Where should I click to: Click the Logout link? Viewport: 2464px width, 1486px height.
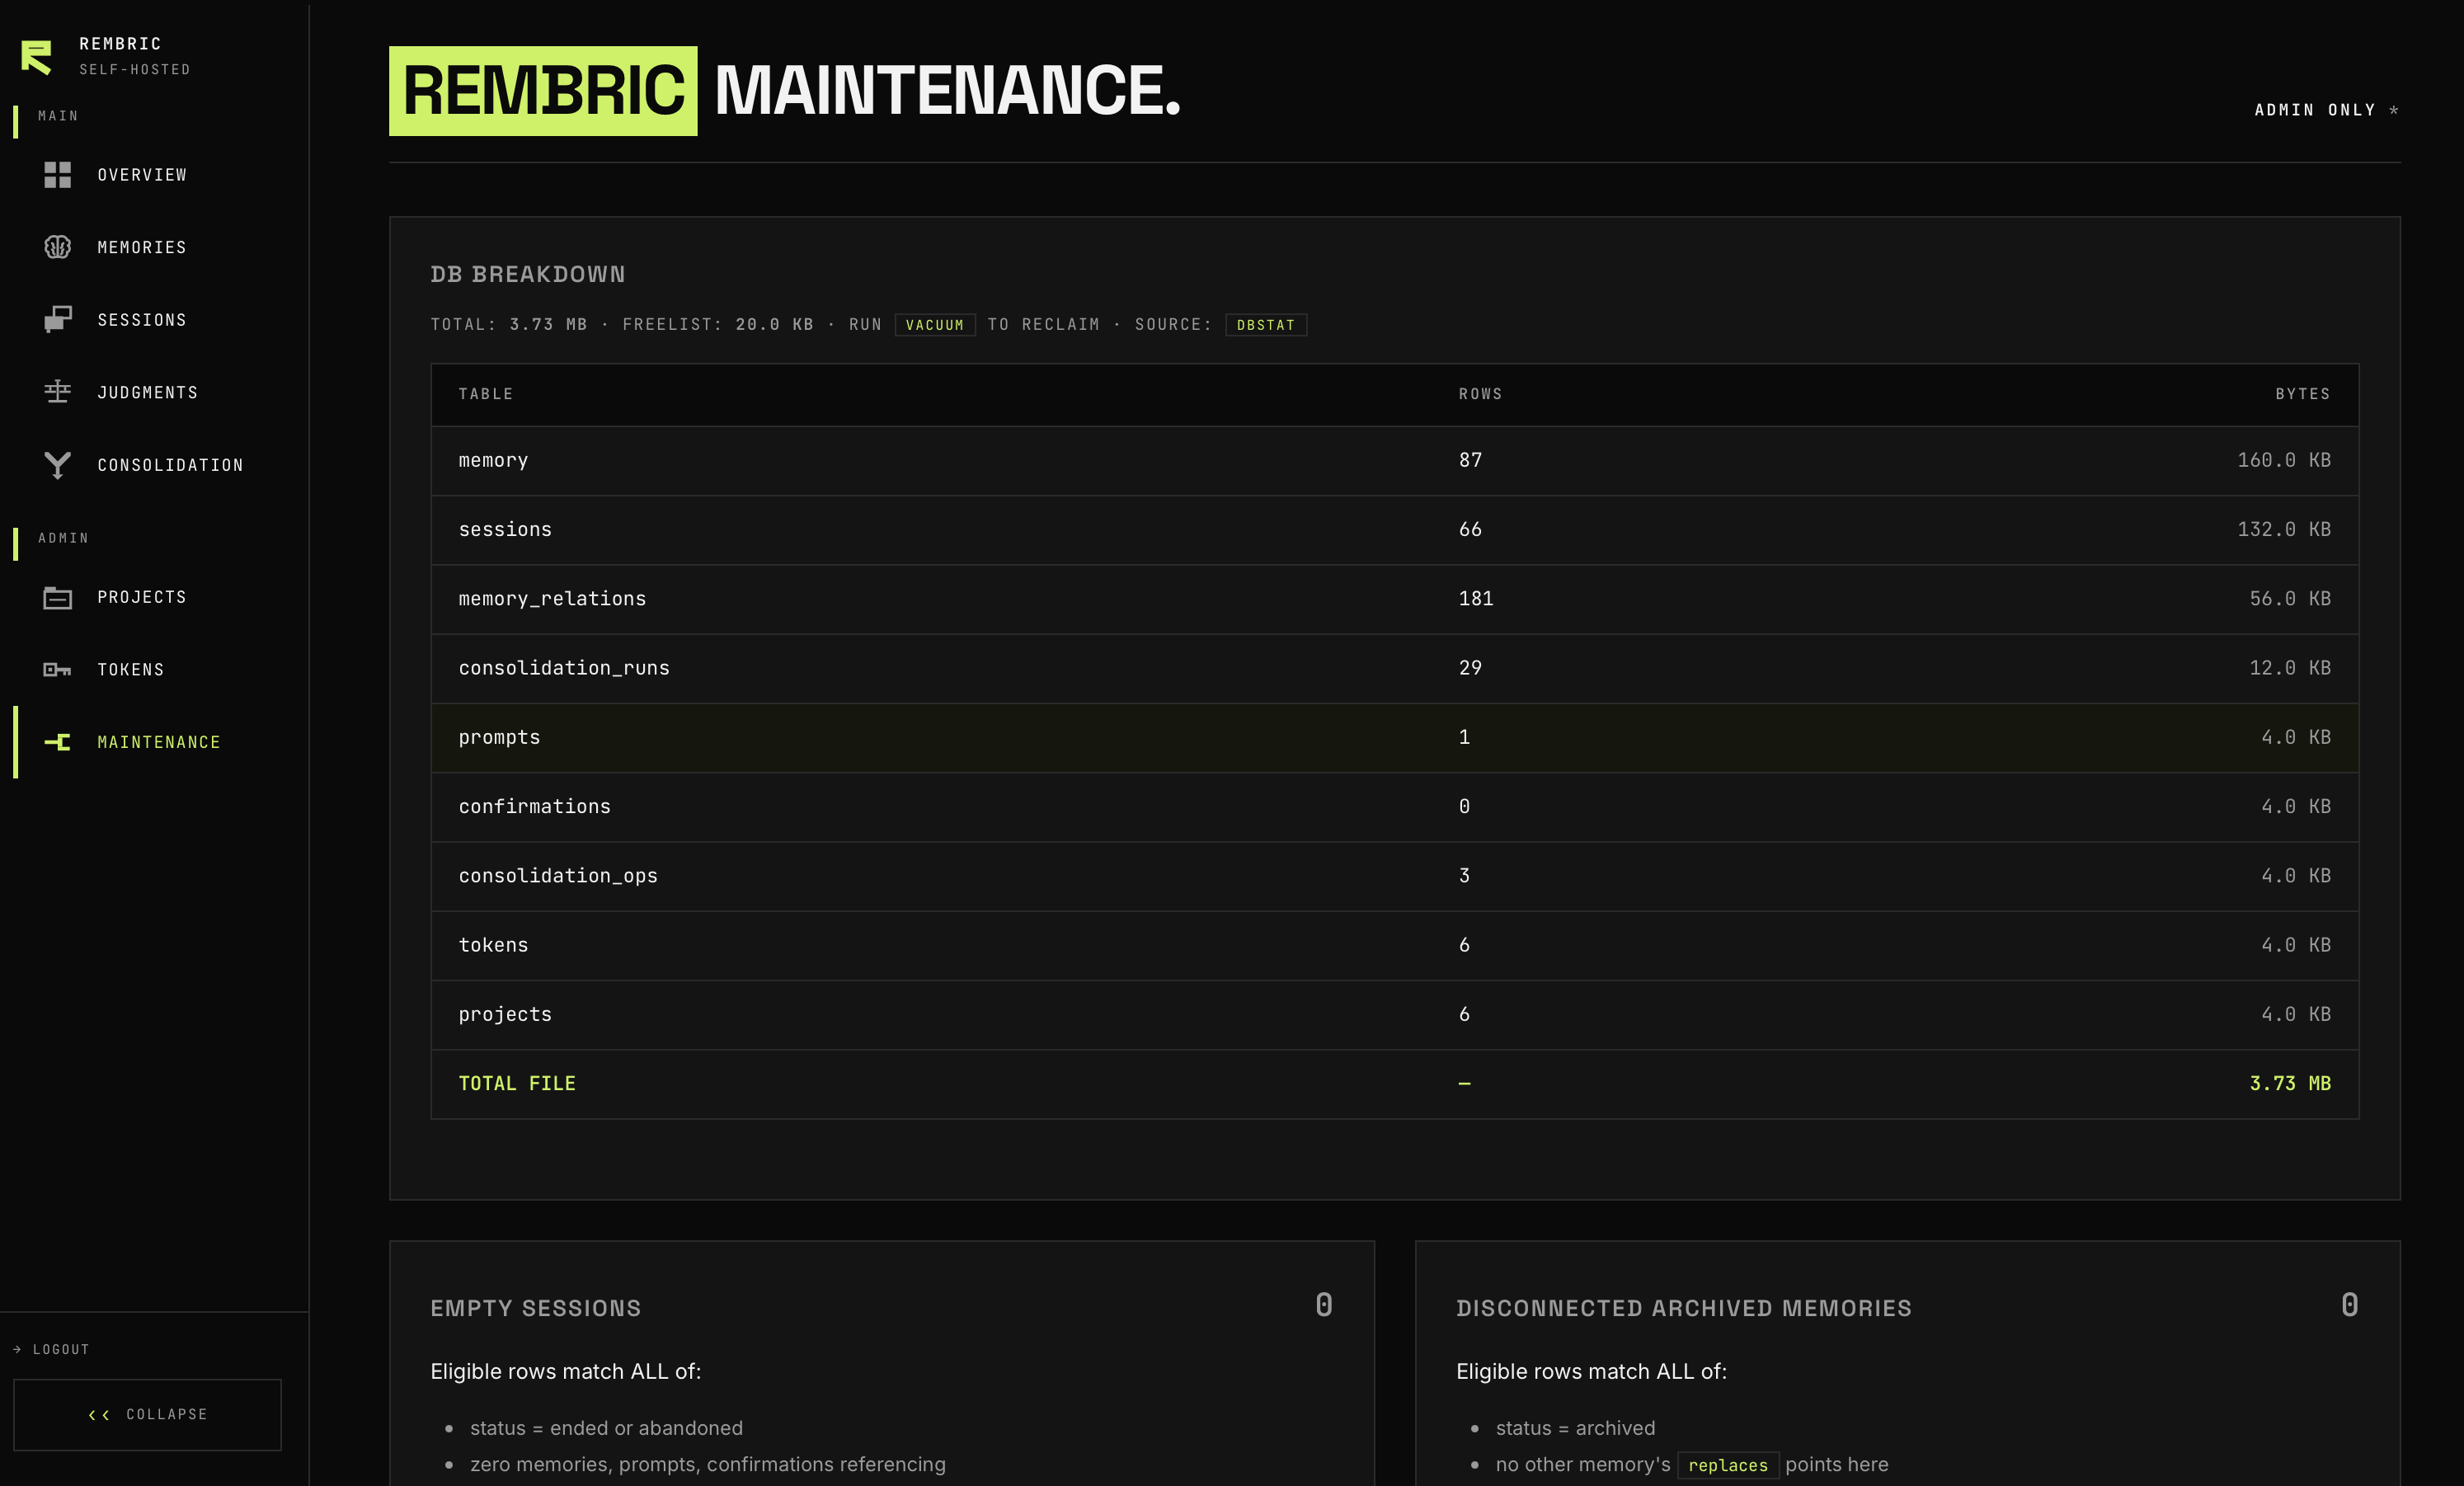tap(52, 1349)
